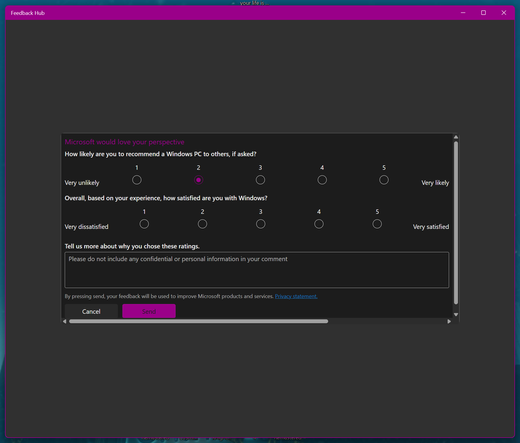Click the horizontal scroll left arrow

click(x=65, y=321)
